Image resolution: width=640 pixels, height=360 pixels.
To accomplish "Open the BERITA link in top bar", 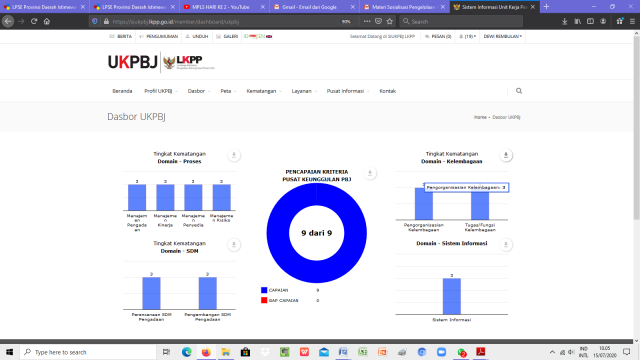I will pyautogui.click(x=121, y=36).
